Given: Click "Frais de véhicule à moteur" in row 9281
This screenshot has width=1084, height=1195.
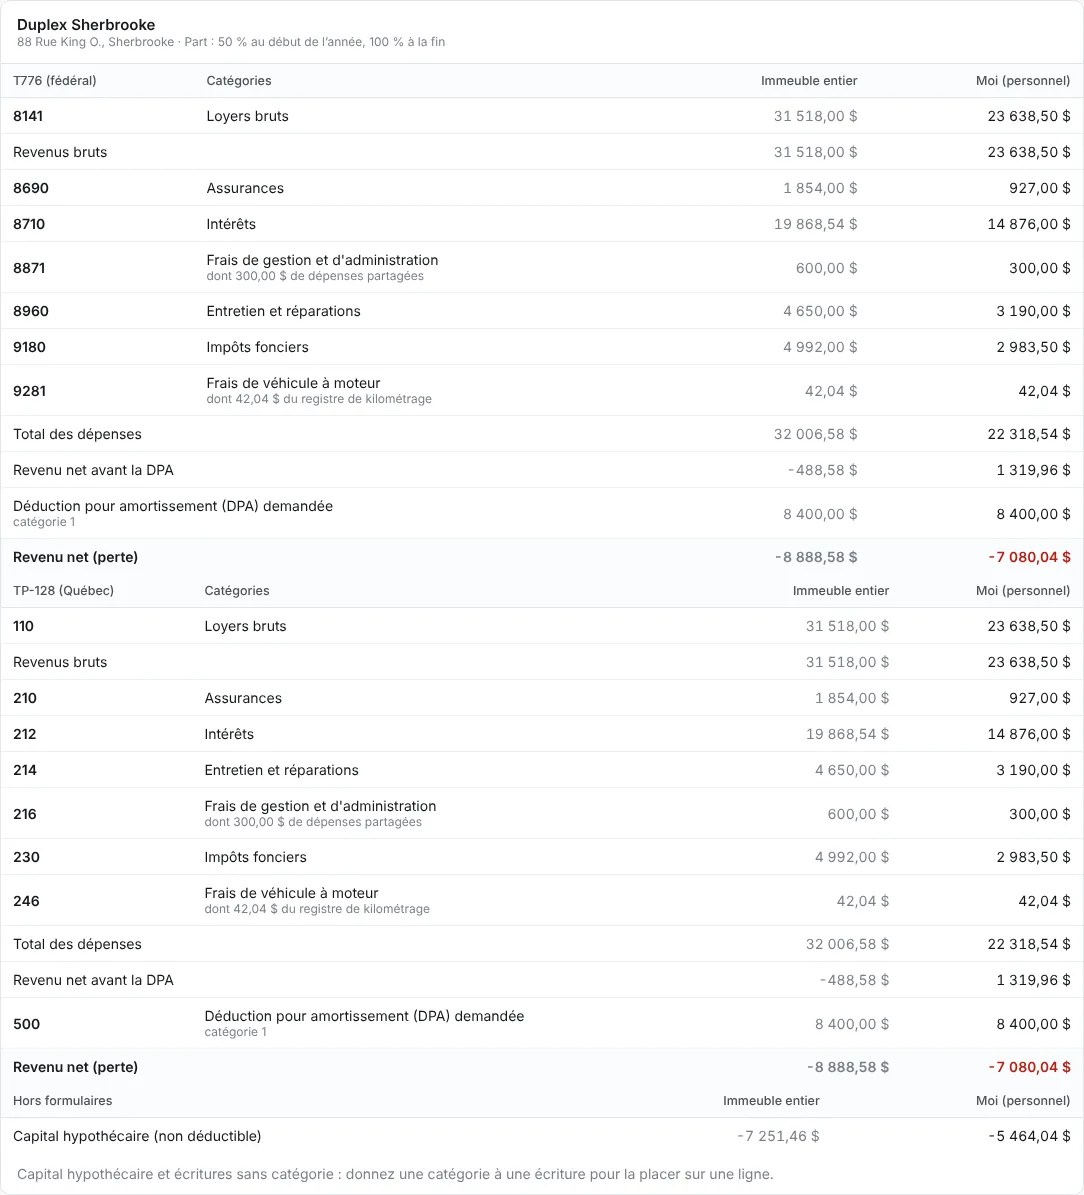Looking at the screenshot, I should [293, 383].
